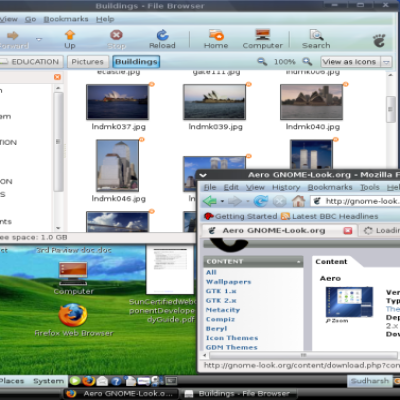Click the Firefox launcher in the panel
400x400 pixels.
88,381
